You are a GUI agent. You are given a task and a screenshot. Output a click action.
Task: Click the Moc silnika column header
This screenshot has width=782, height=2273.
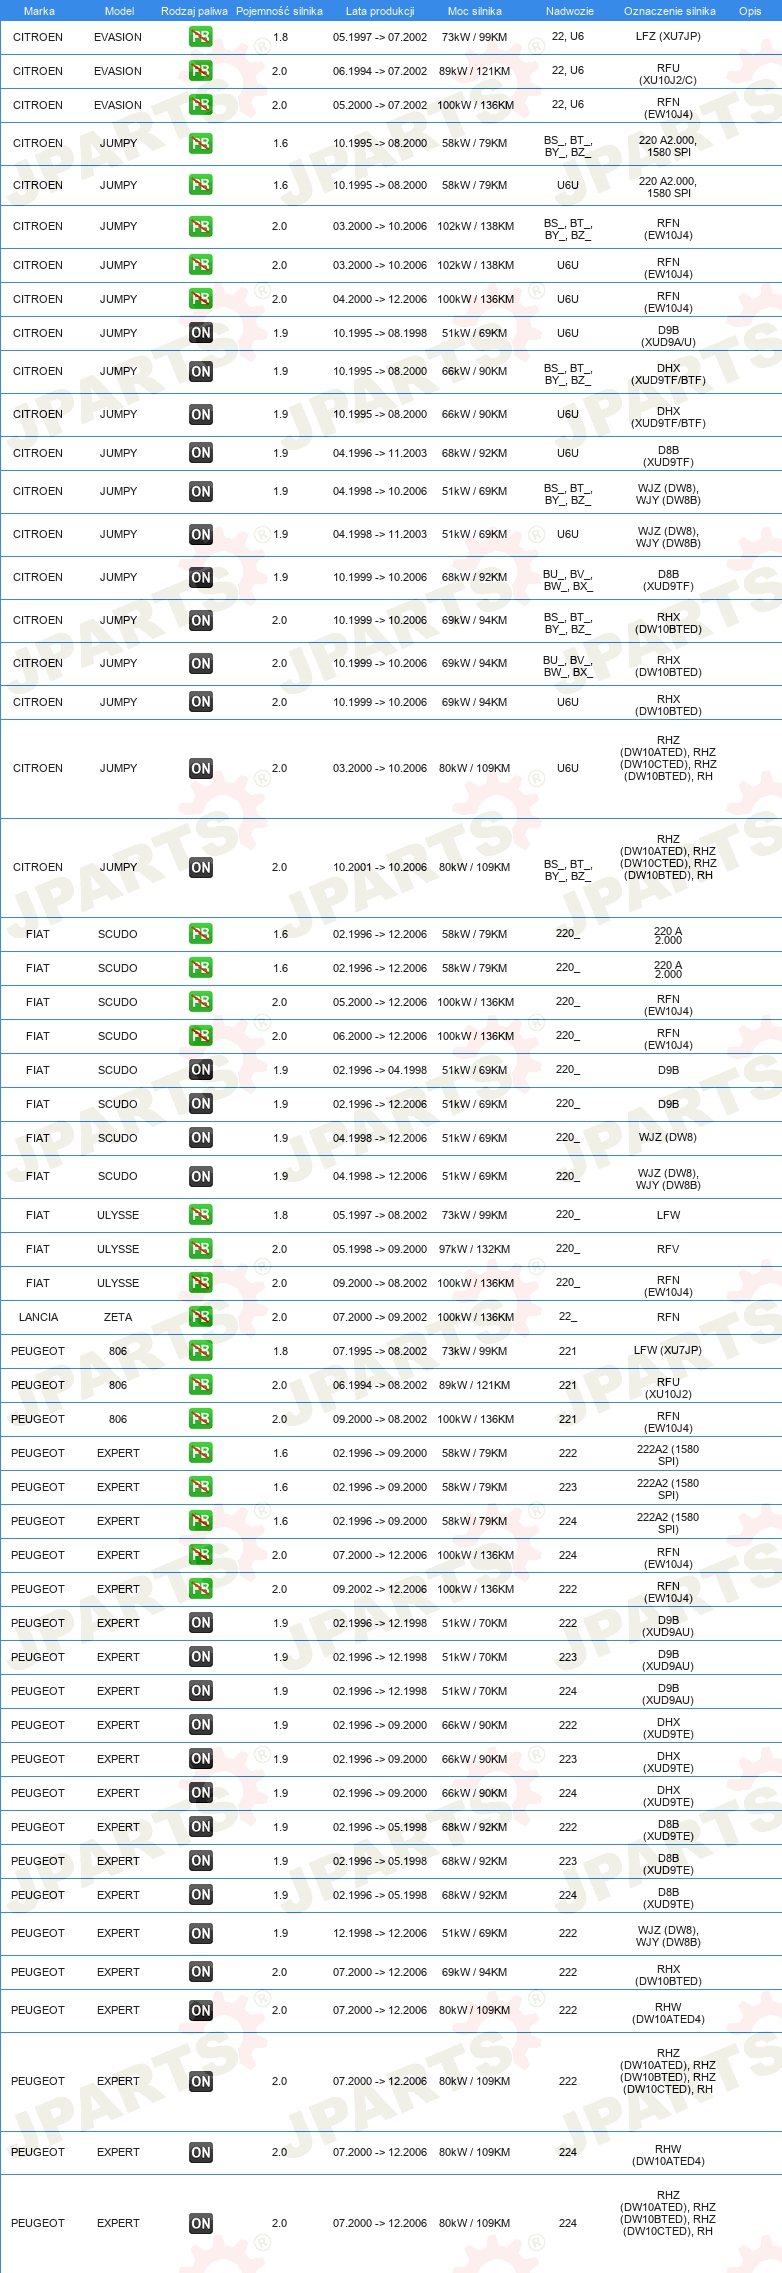(x=475, y=11)
